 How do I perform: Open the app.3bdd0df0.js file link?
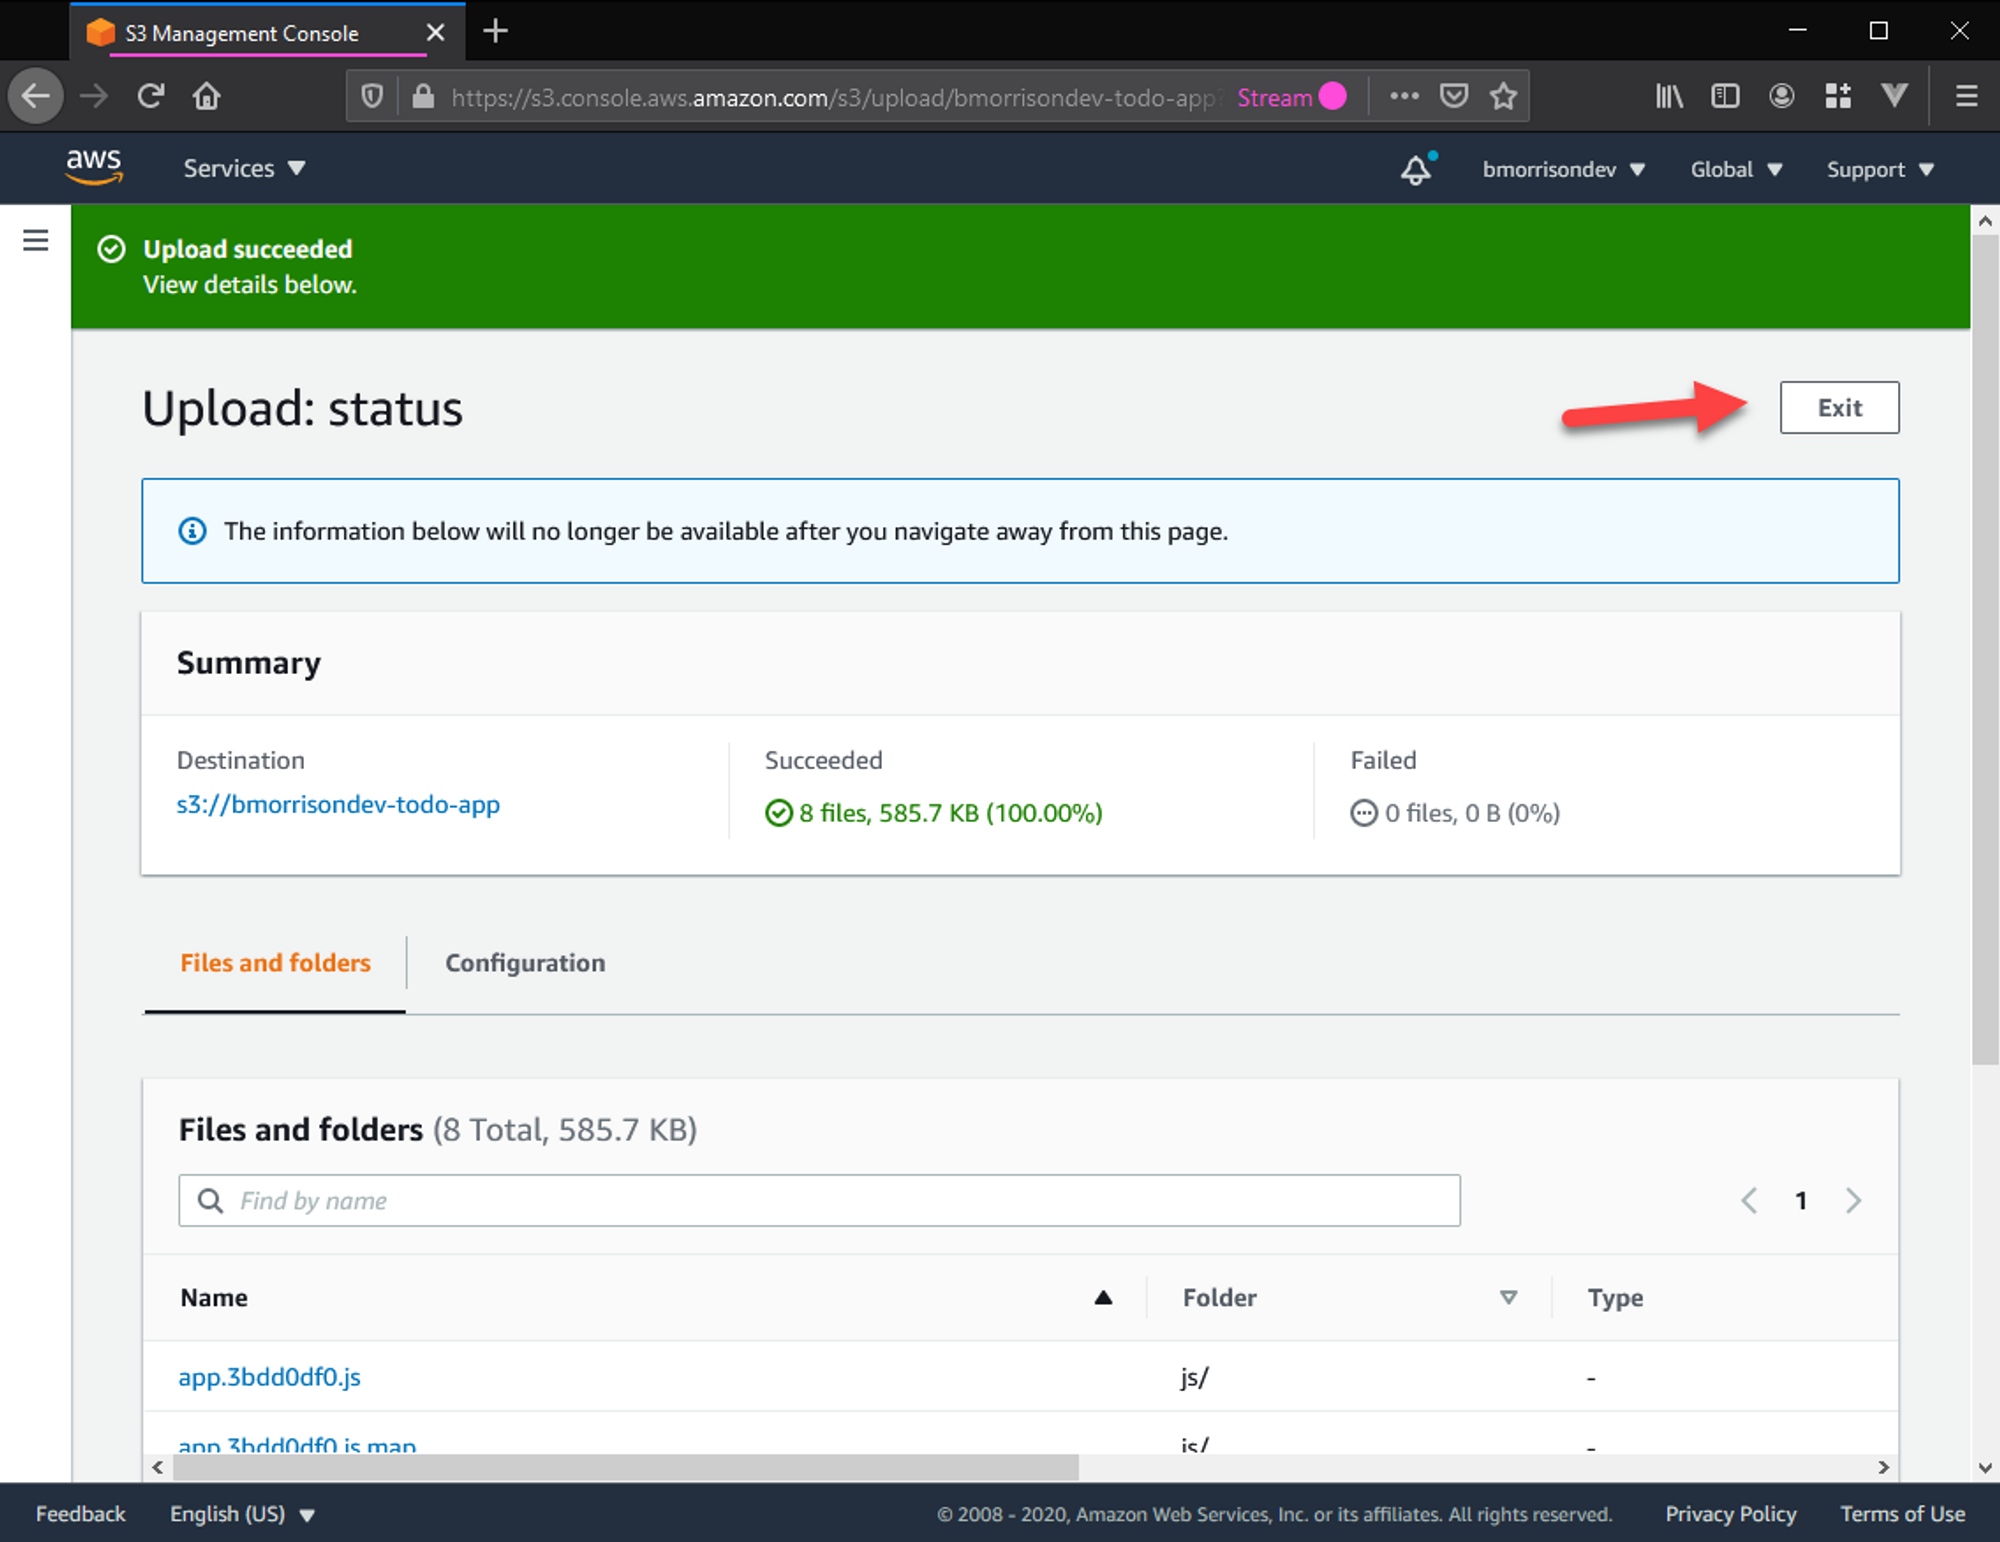click(x=269, y=1376)
